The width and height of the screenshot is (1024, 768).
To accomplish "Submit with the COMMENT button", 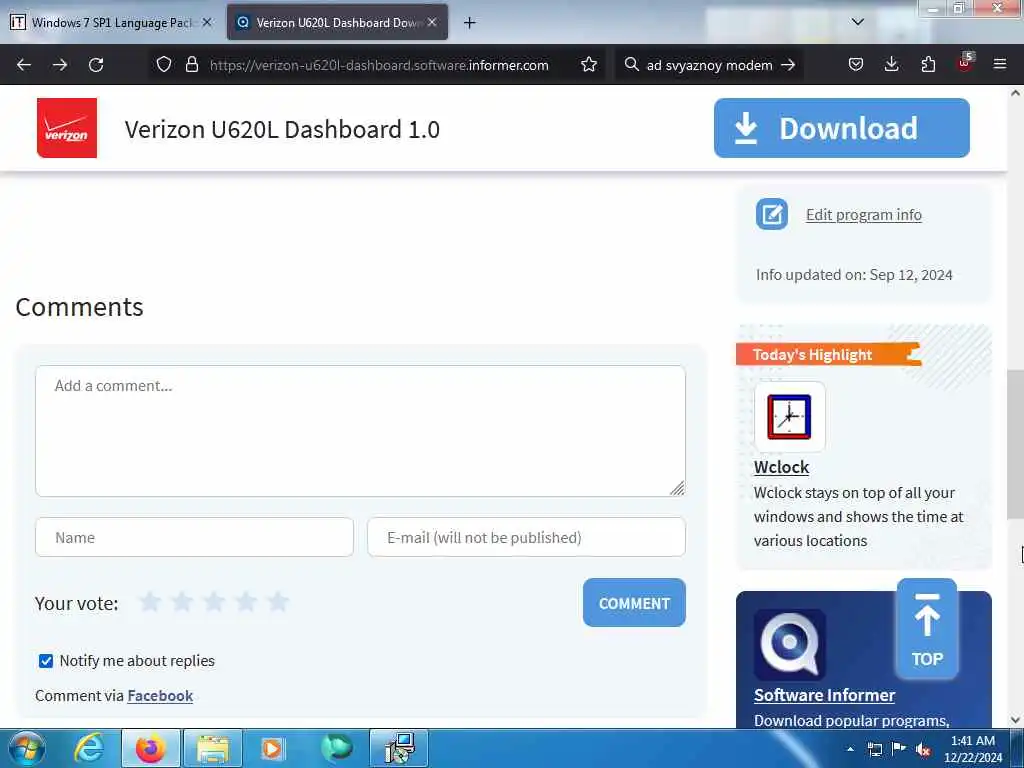I will (634, 603).
